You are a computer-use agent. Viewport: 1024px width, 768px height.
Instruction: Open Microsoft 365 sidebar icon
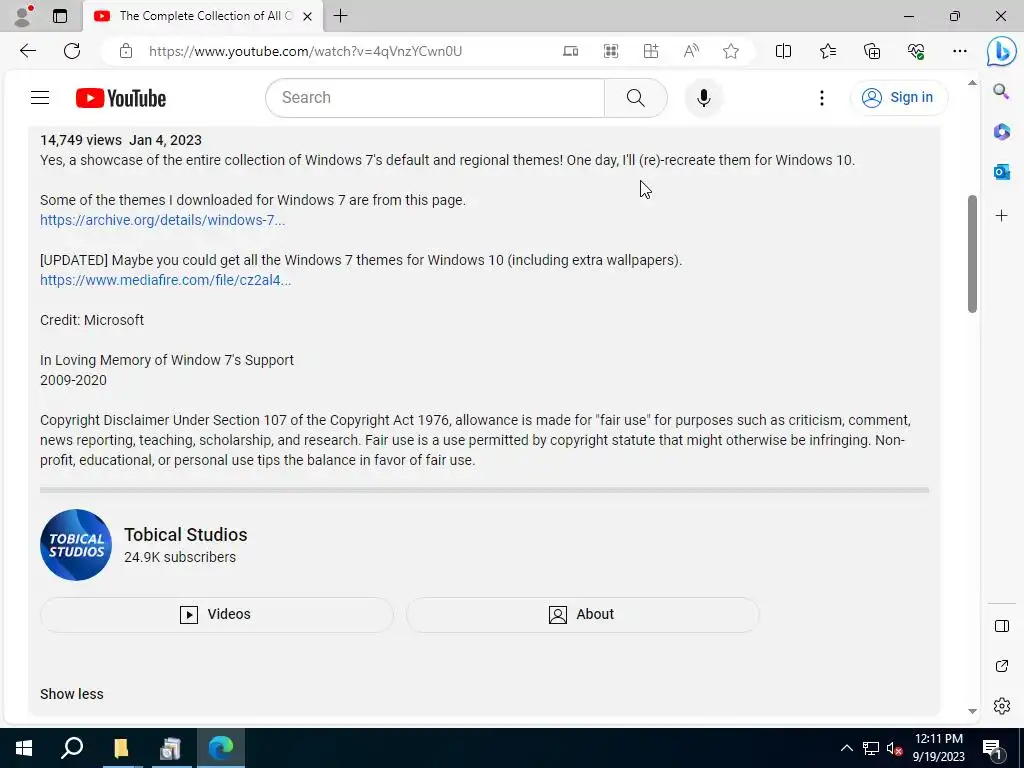(x=1001, y=131)
